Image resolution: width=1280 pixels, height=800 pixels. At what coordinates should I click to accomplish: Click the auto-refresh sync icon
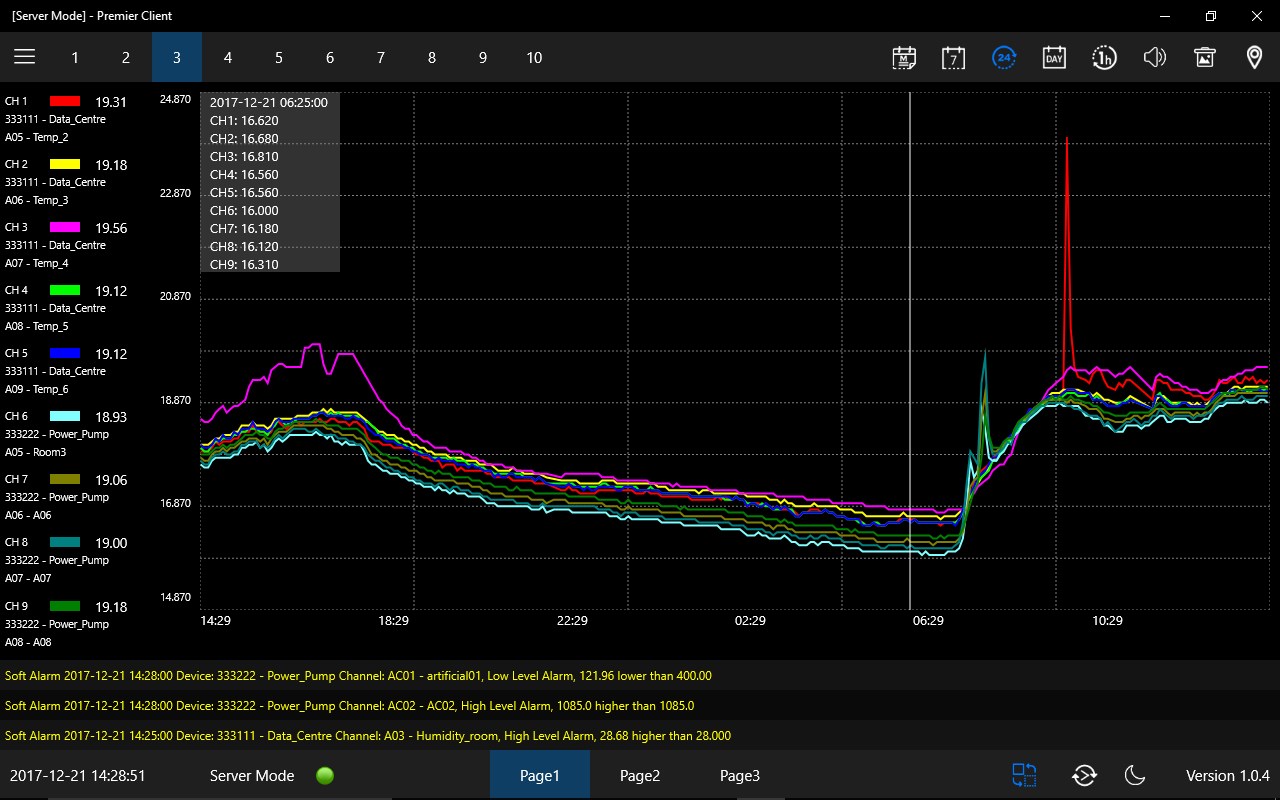[1084, 775]
